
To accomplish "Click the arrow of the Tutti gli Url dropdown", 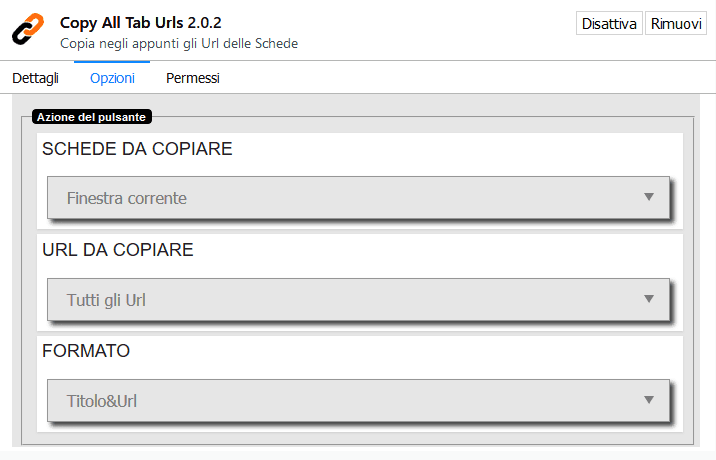I will [648, 299].
